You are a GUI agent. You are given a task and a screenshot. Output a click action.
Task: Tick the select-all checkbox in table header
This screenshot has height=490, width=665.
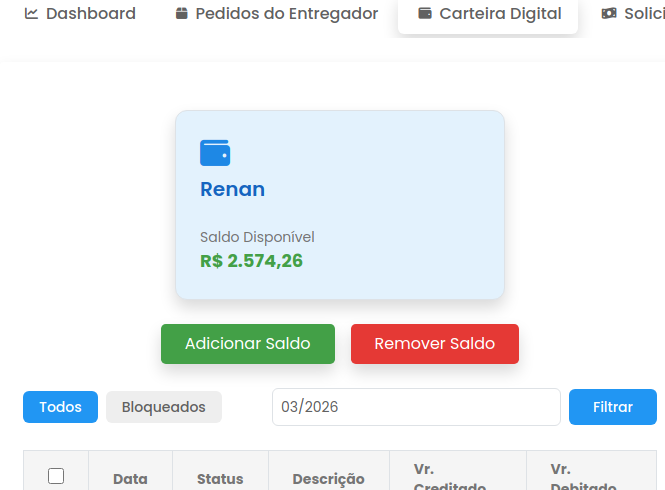pos(56,476)
